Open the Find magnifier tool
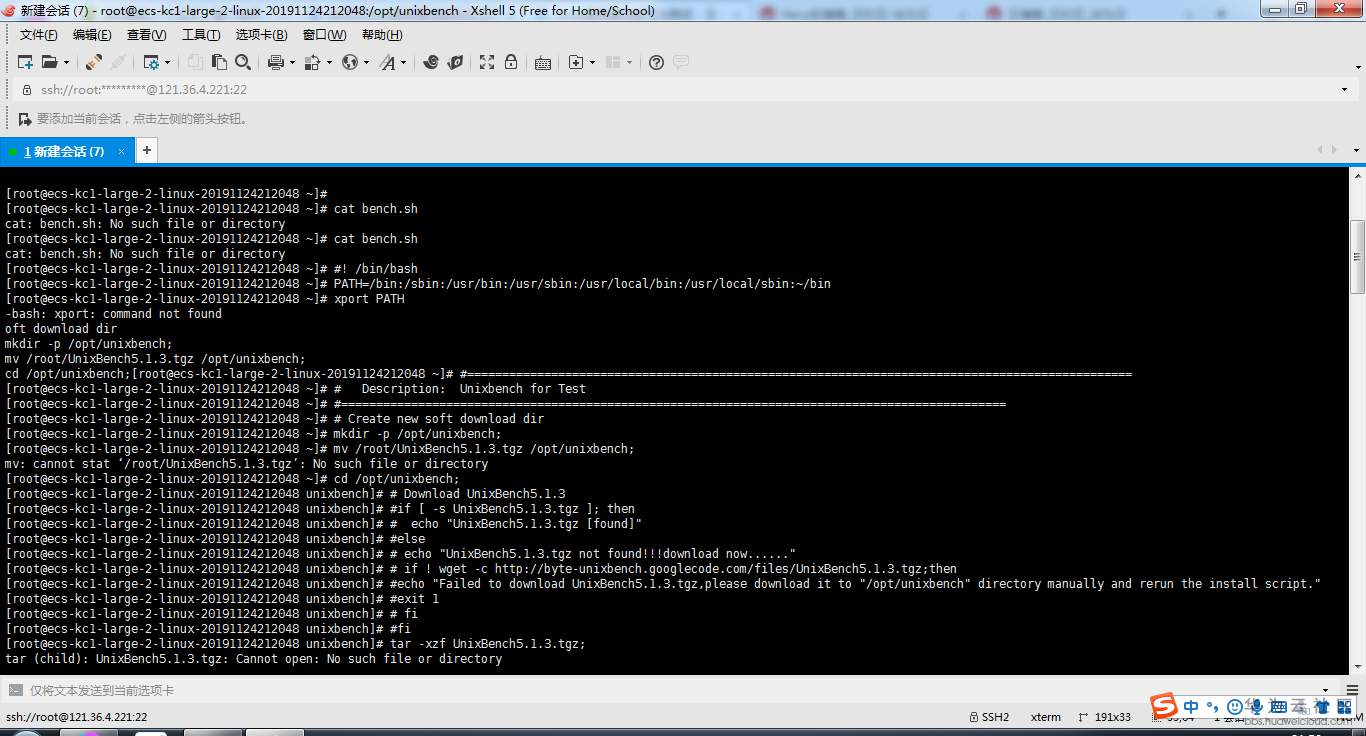 (243, 62)
